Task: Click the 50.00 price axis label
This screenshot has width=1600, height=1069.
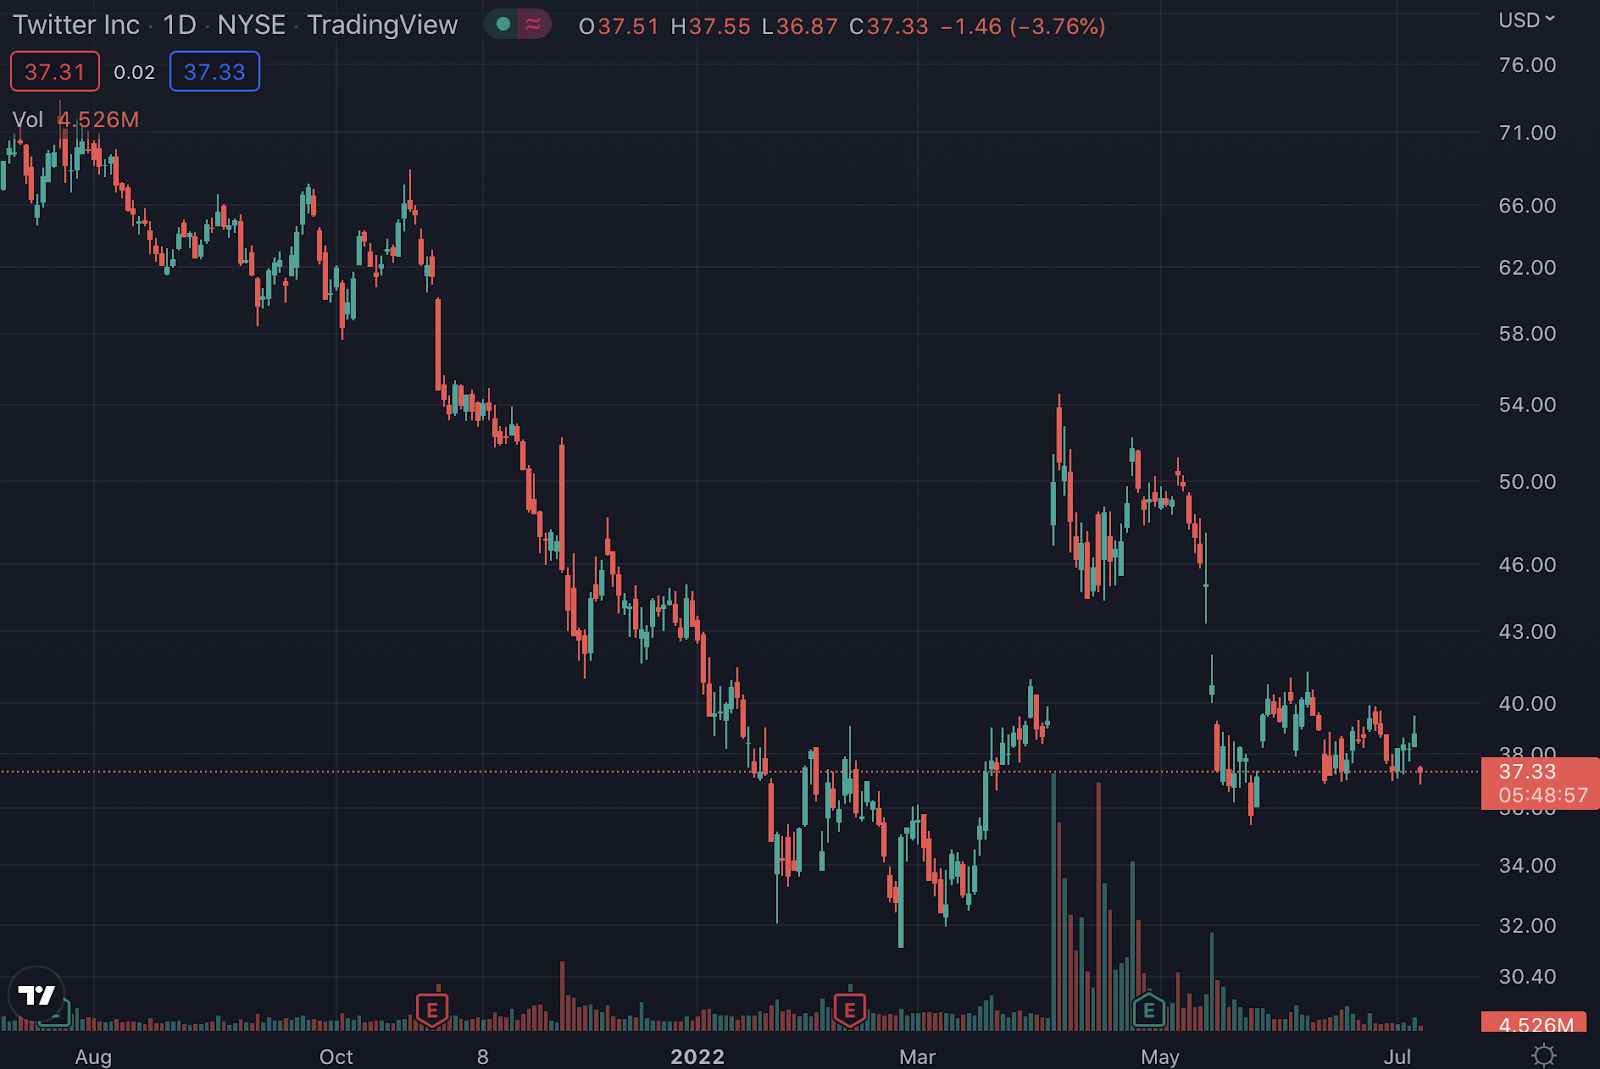Action: pos(1527,482)
